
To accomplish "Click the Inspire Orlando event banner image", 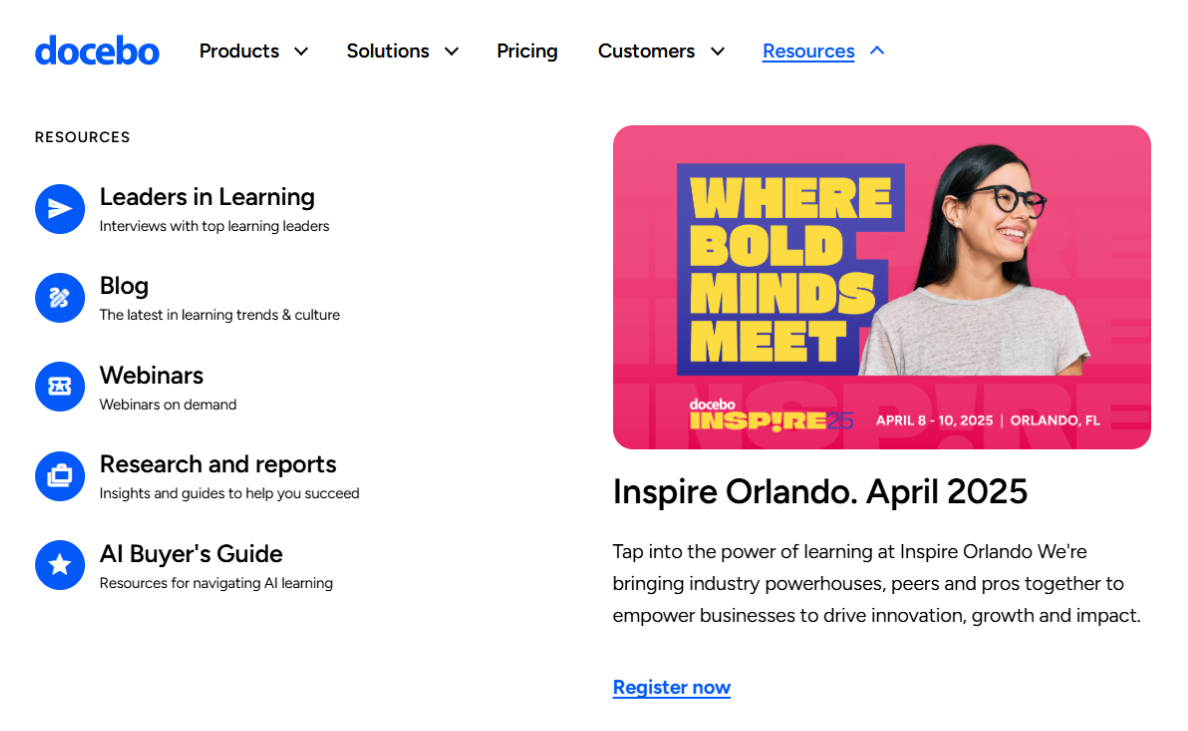I will pos(882,287).
